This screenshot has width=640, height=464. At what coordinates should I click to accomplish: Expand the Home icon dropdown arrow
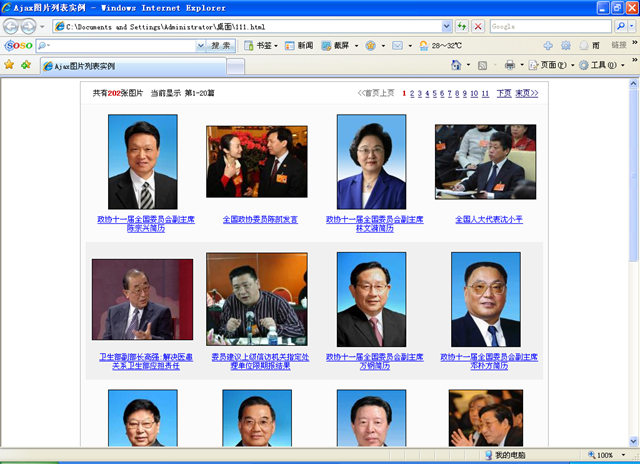(x=468, y=65)
